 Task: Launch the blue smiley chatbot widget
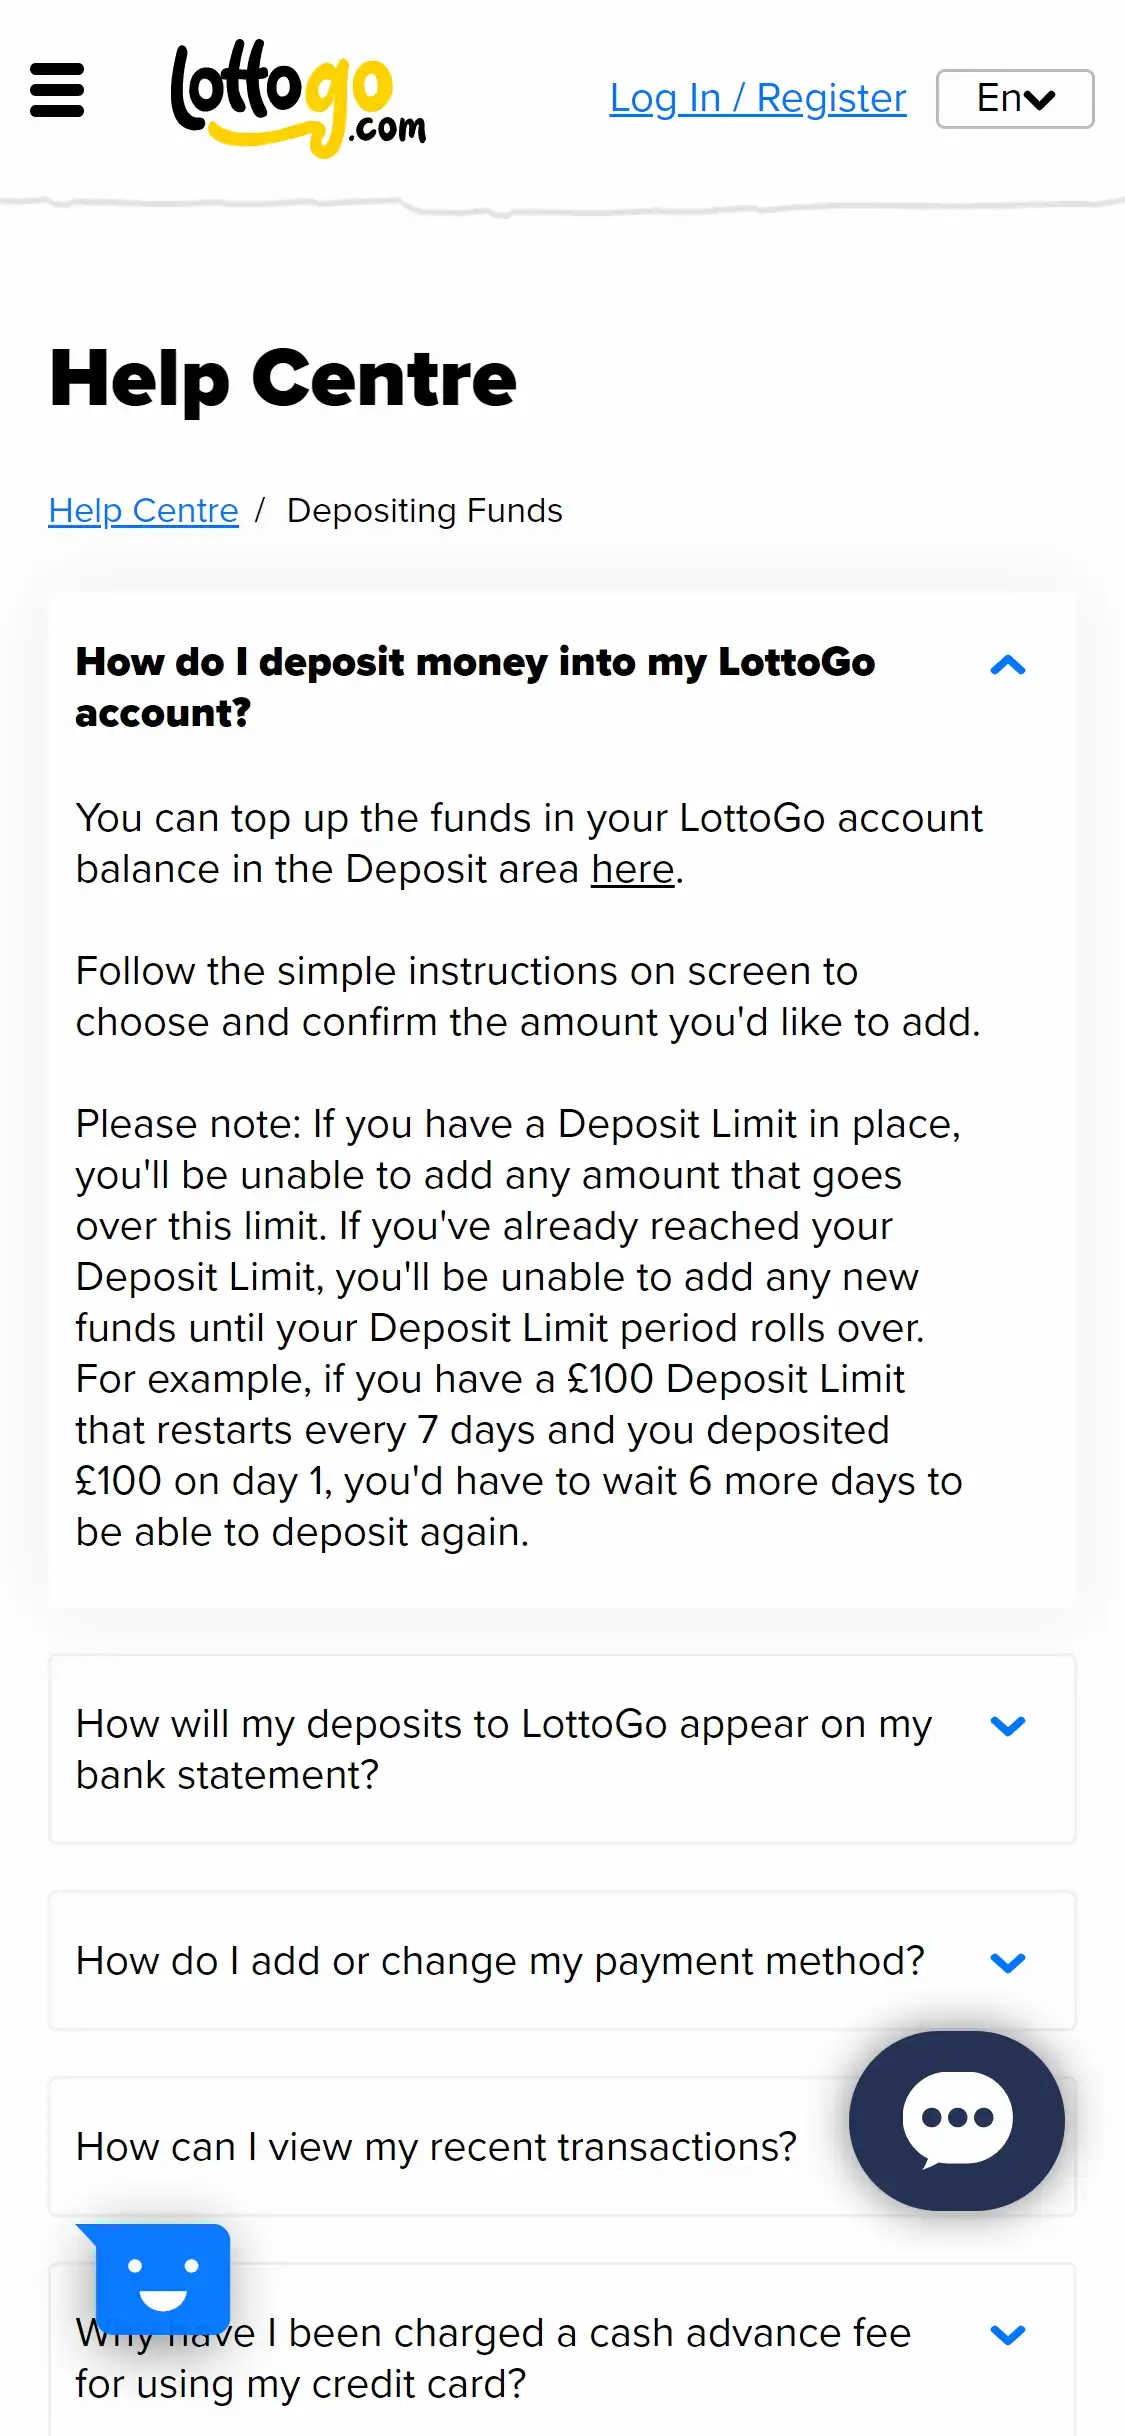pos(162,2278)
